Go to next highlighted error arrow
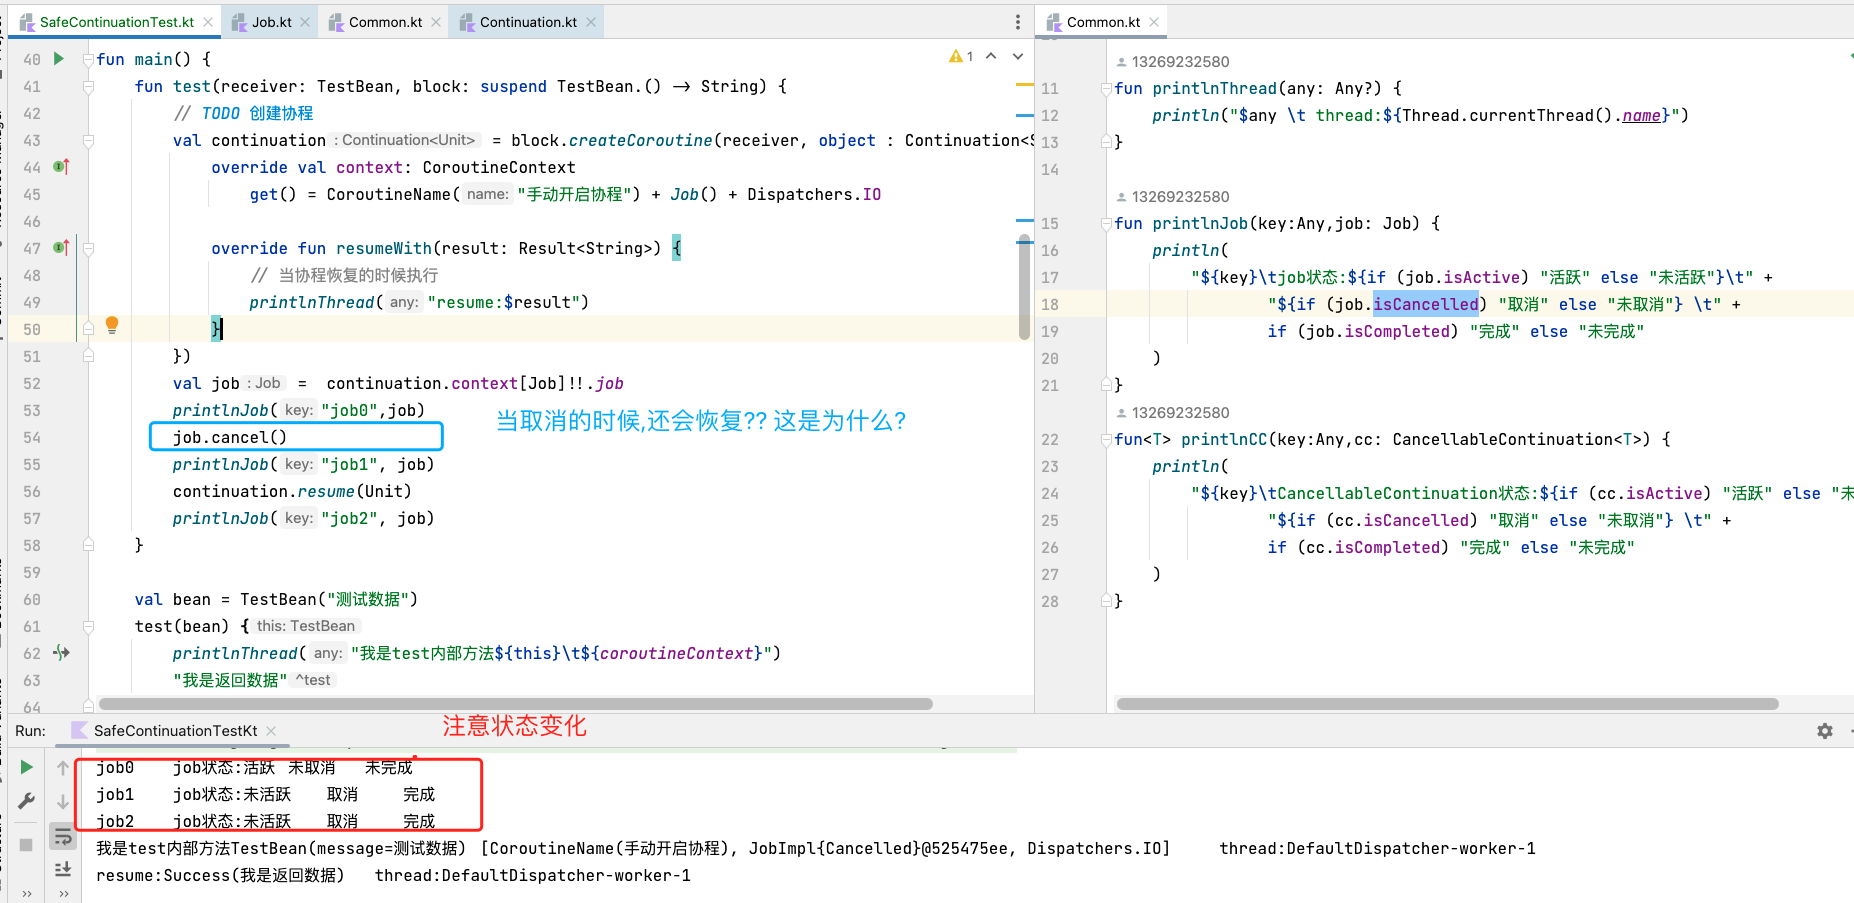The image size is (1854, 903). [1018, 56]
